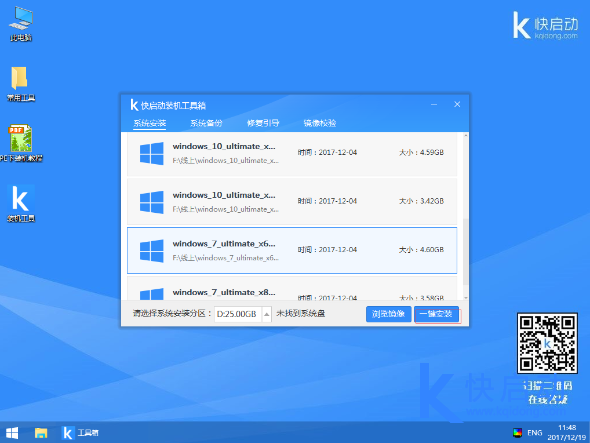Select the 系统安装 tab
This screenshot has width=590, height=443.
point(149,123)
